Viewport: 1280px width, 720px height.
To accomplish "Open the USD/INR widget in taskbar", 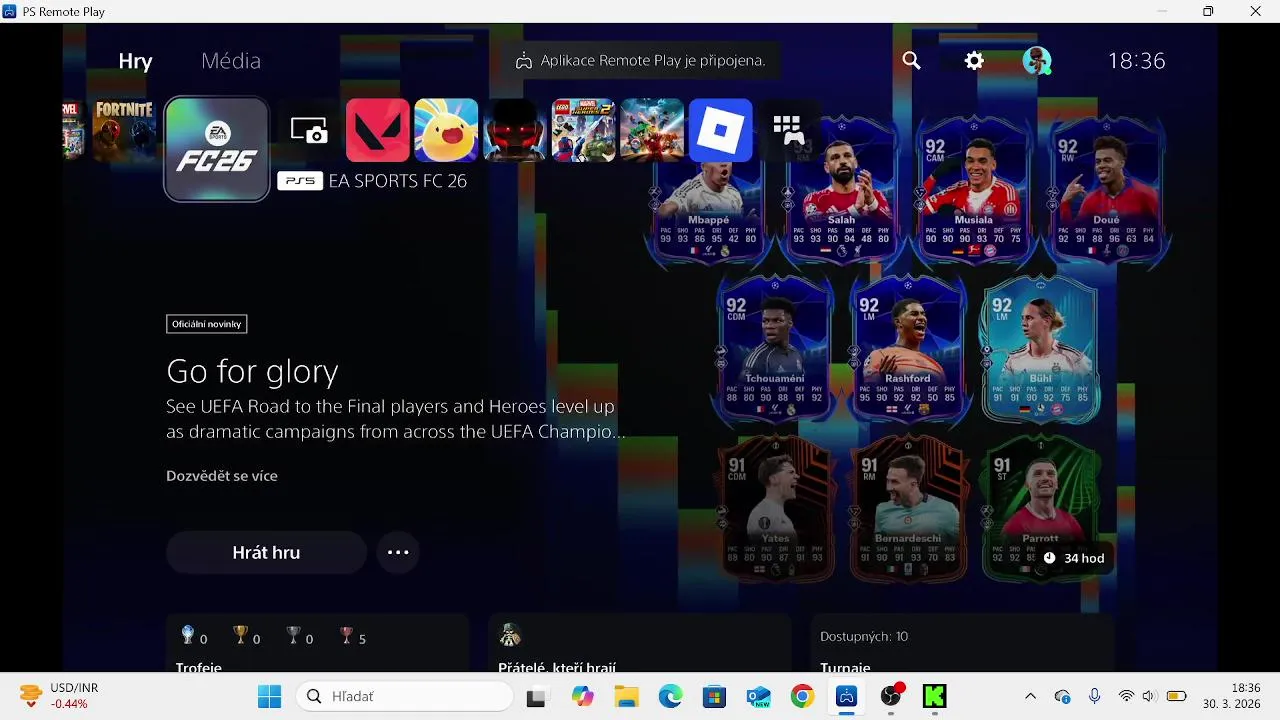I will click(60, 696).
